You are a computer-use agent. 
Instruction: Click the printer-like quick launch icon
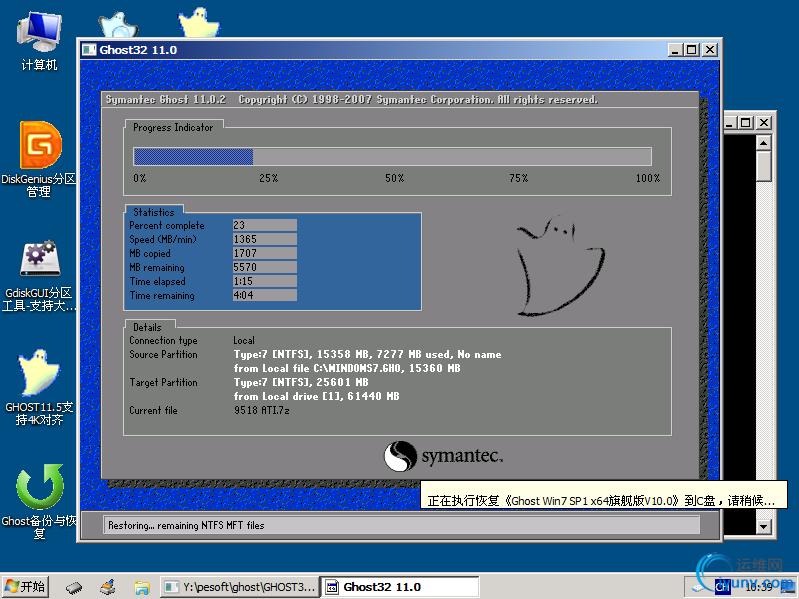pyautogui.click(x=108, y=587)
